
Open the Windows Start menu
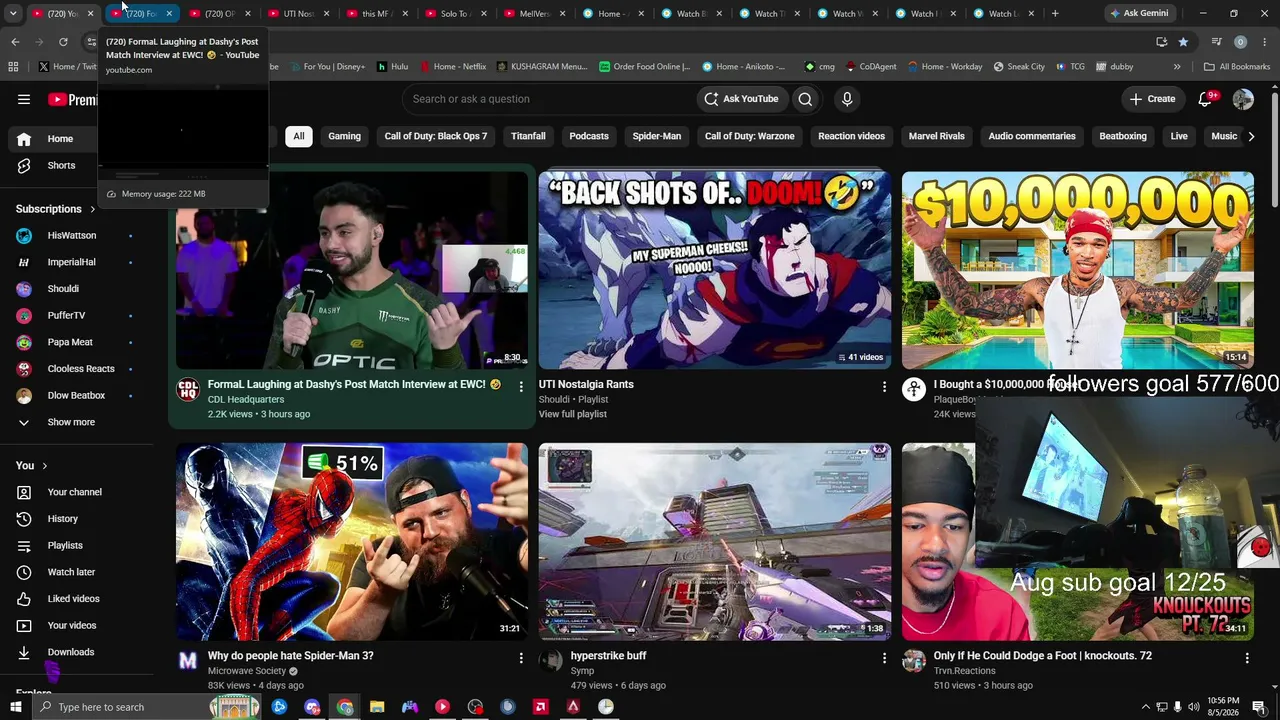[x=15, y=707]
